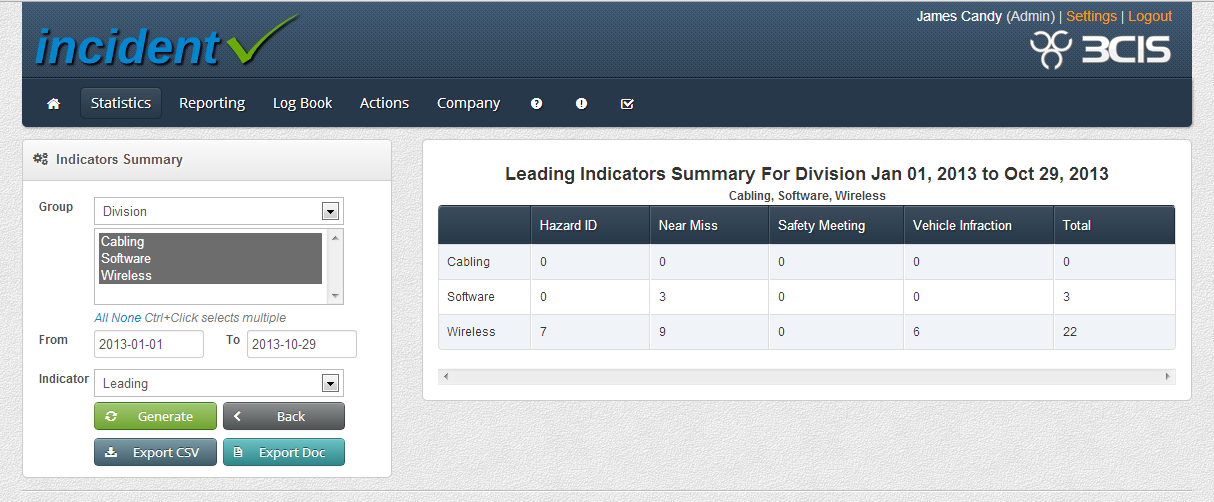Export the summary with Export CSV

(155, 453)
